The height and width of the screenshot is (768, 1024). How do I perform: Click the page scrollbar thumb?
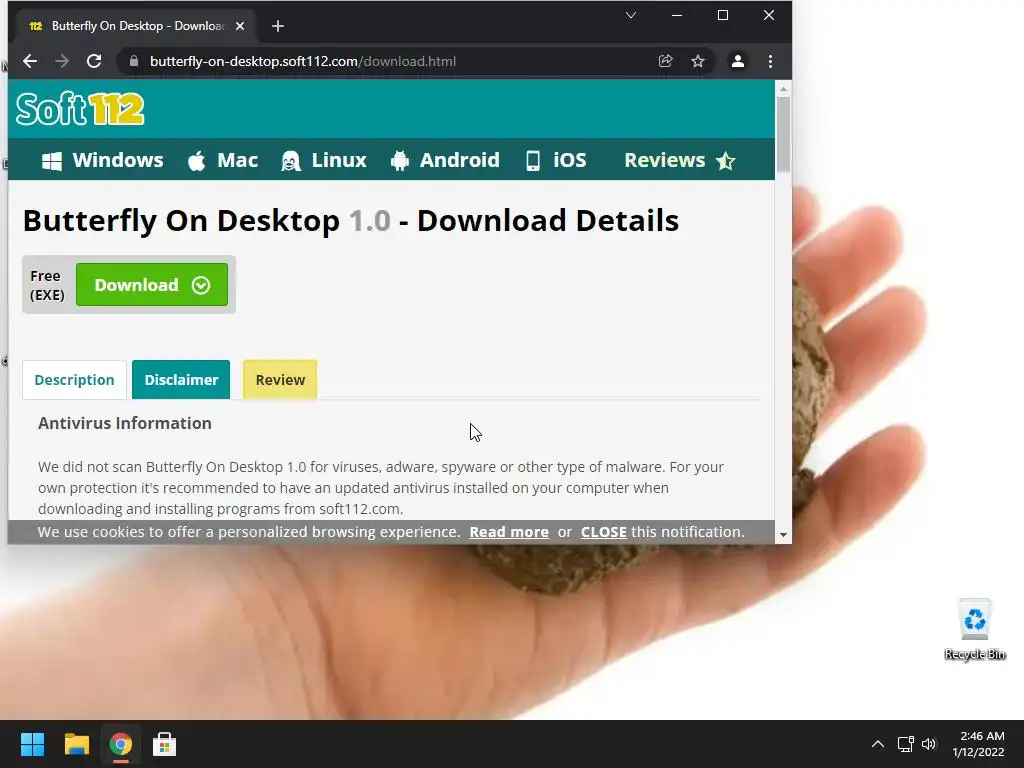(784, 134)
